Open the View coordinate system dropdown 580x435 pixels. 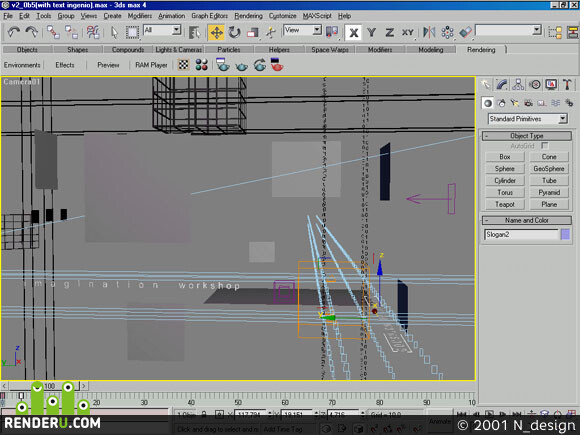click(x=303, y=30)
